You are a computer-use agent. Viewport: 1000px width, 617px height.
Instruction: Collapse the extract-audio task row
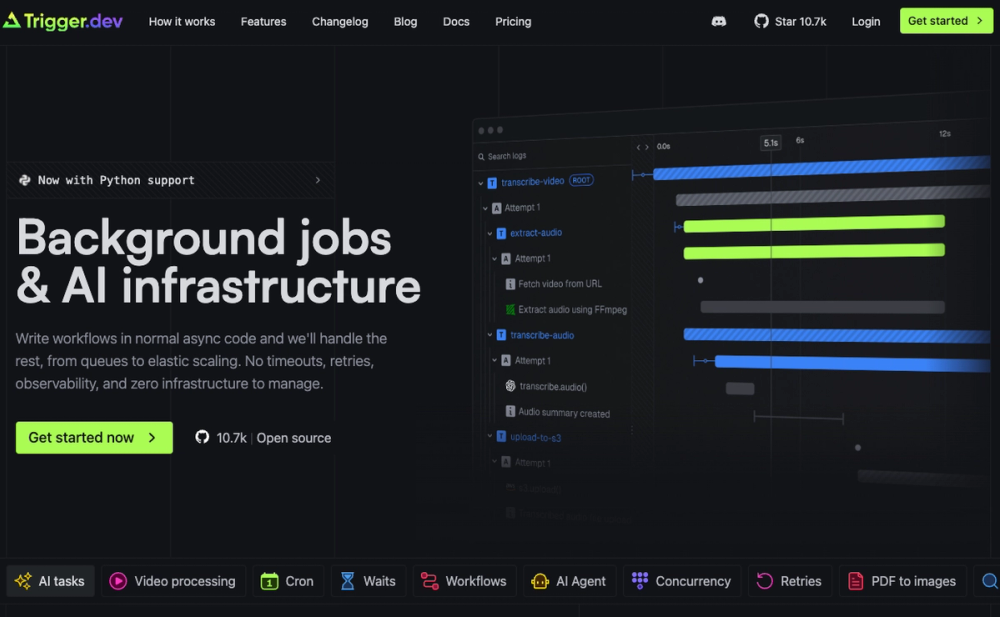[x=490, y=234]
